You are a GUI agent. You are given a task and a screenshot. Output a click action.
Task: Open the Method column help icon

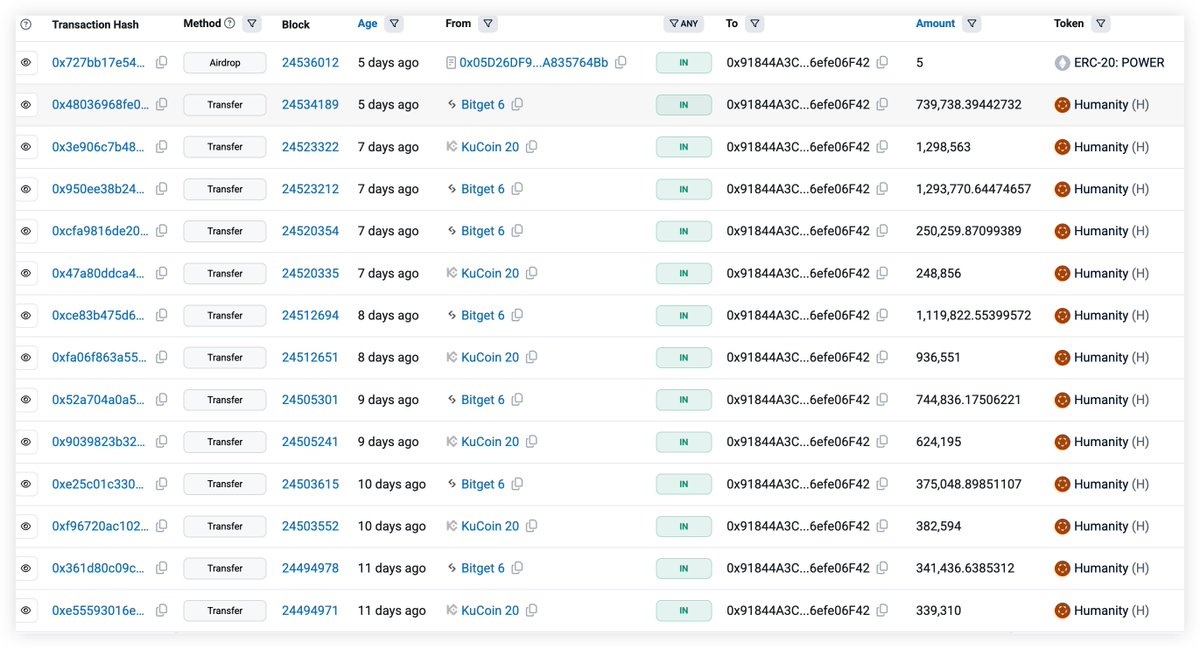coord(230,23)
